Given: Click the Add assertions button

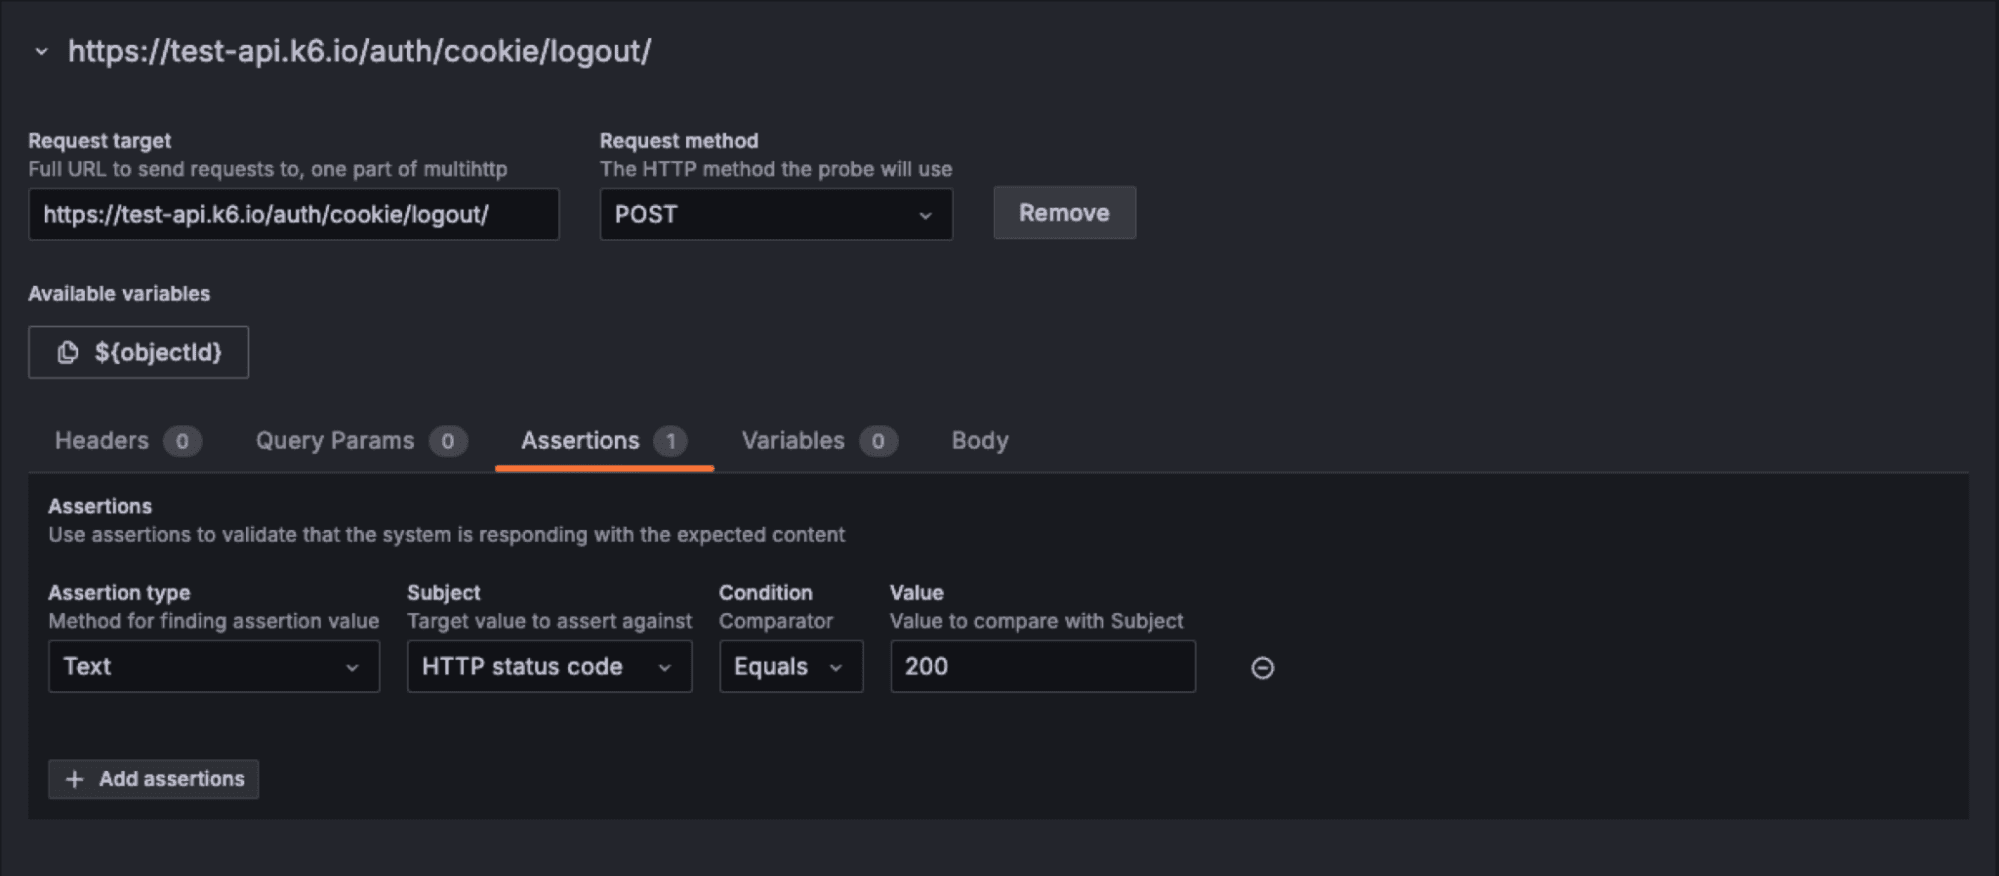Looking at the screenshot, I should coord(153,779).
